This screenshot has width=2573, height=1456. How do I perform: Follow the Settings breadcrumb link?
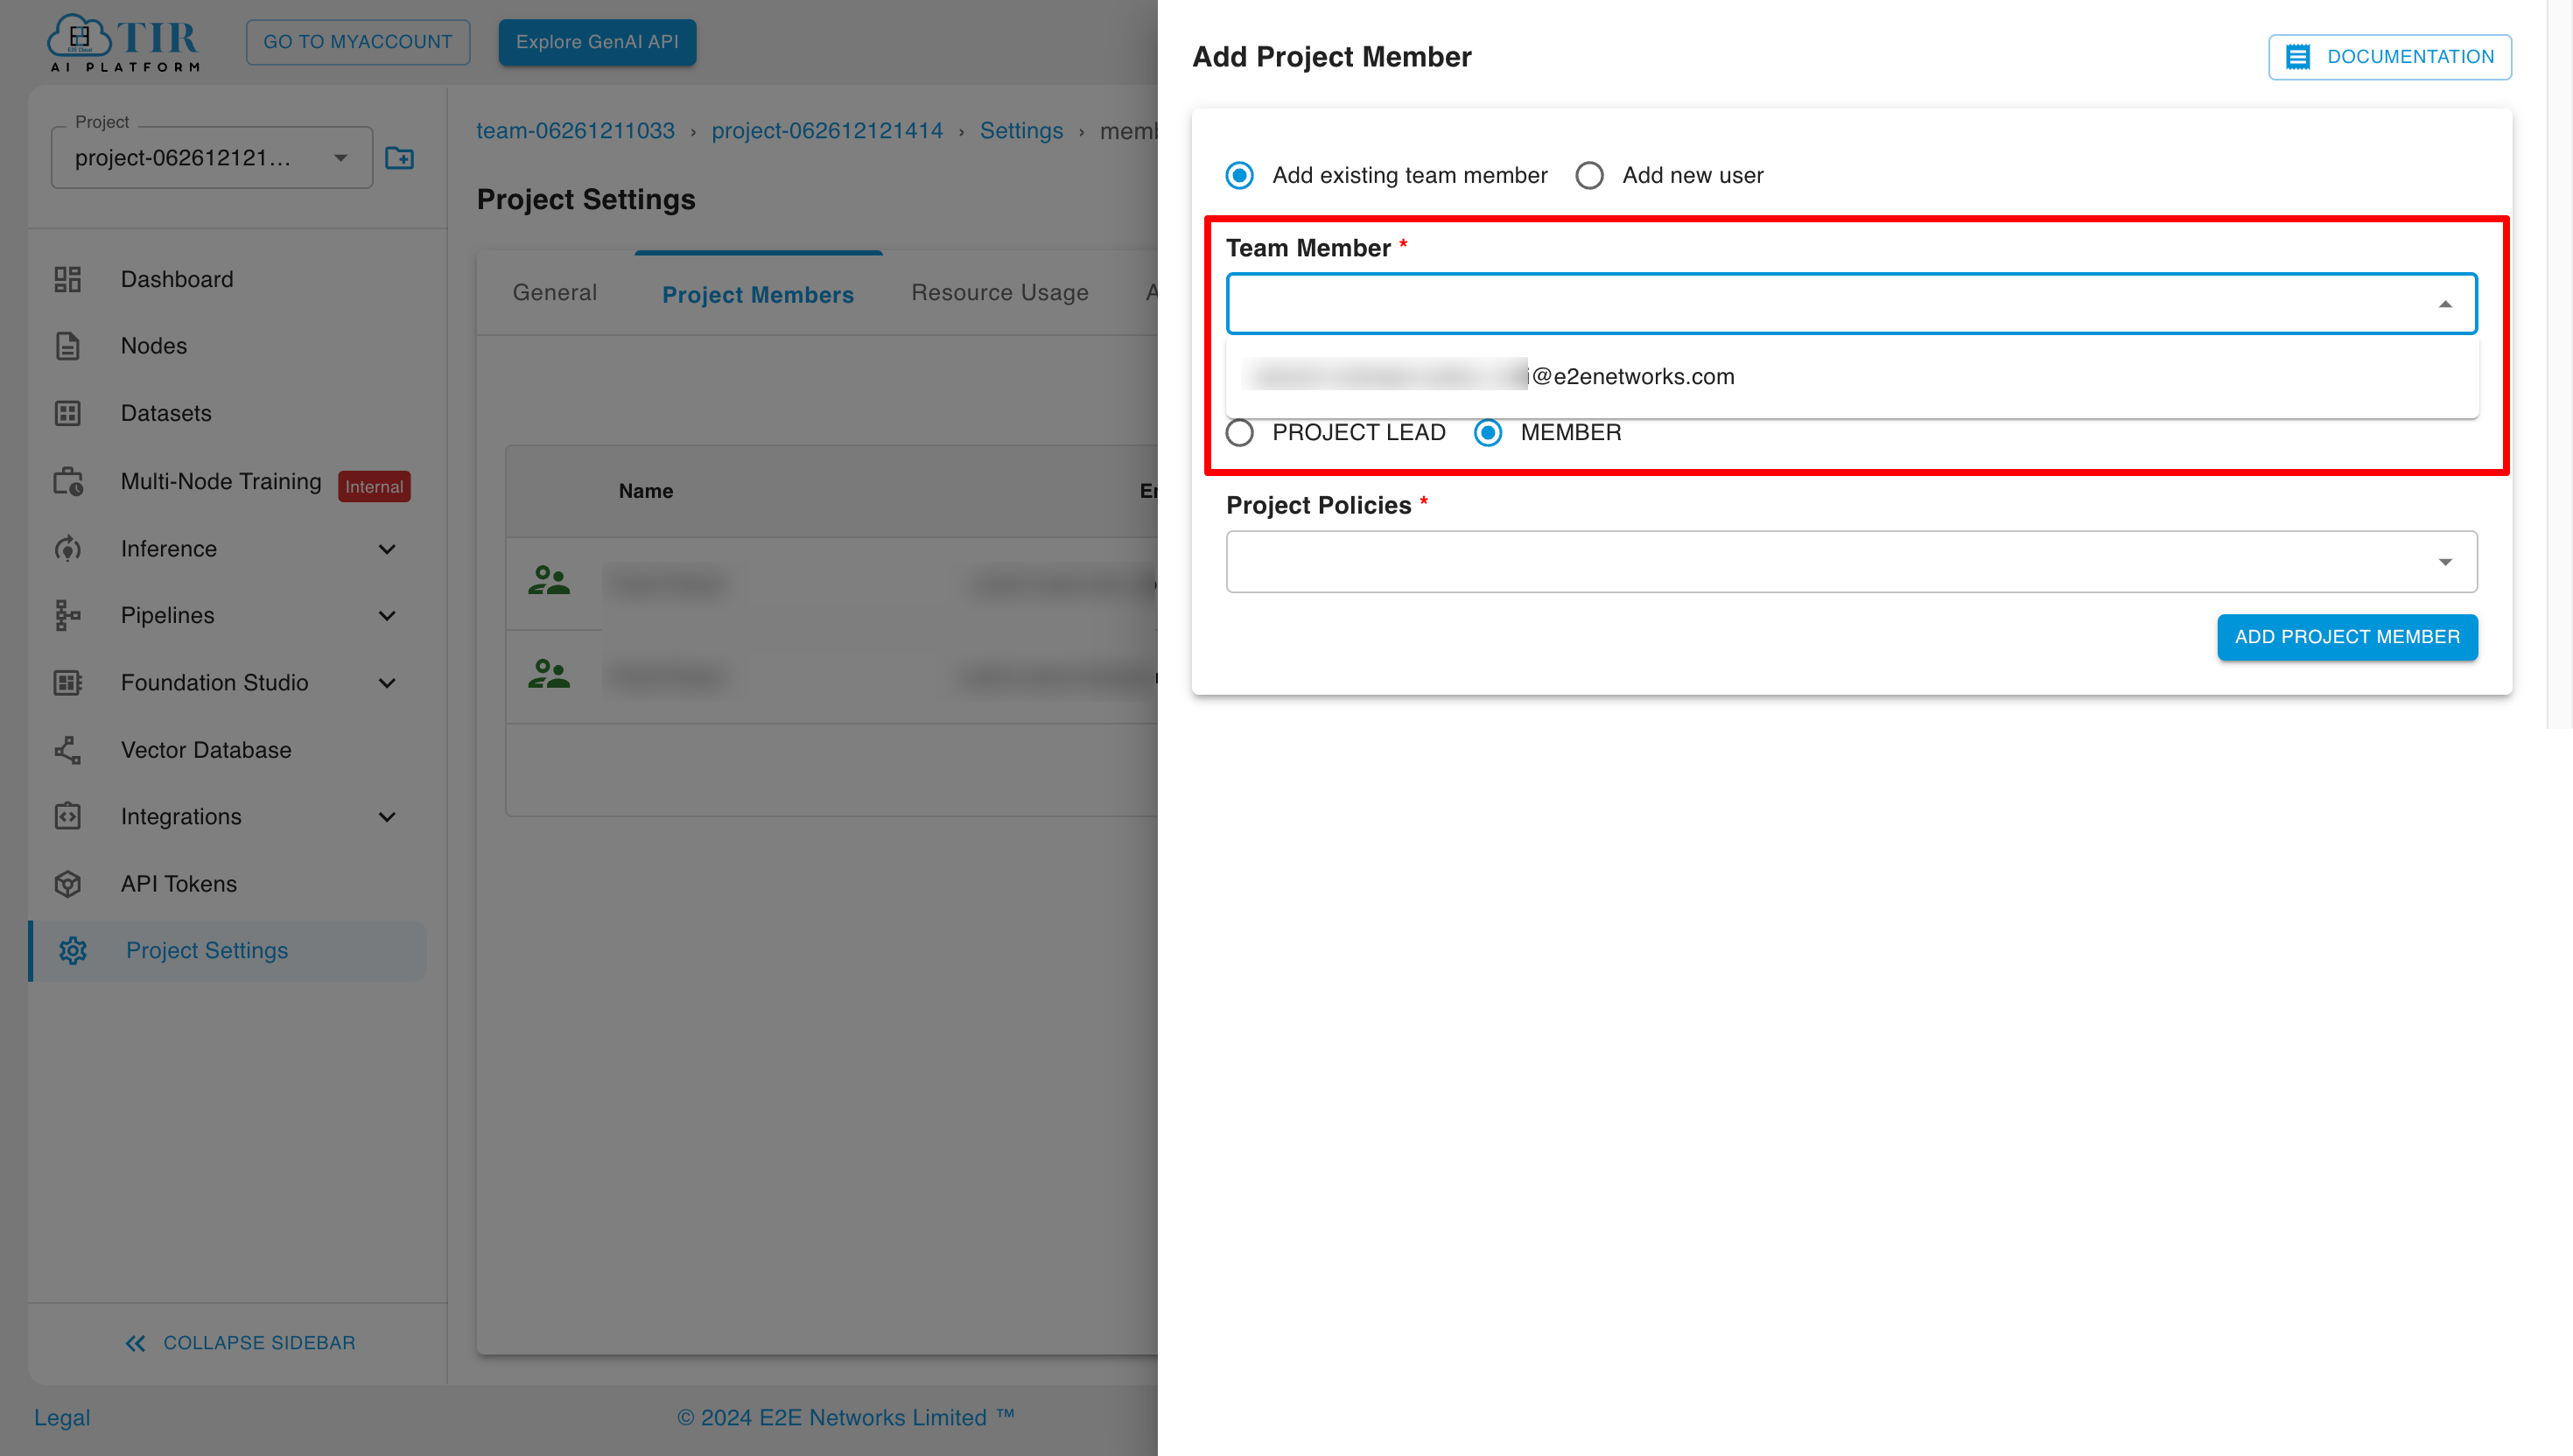[1021, 131]
